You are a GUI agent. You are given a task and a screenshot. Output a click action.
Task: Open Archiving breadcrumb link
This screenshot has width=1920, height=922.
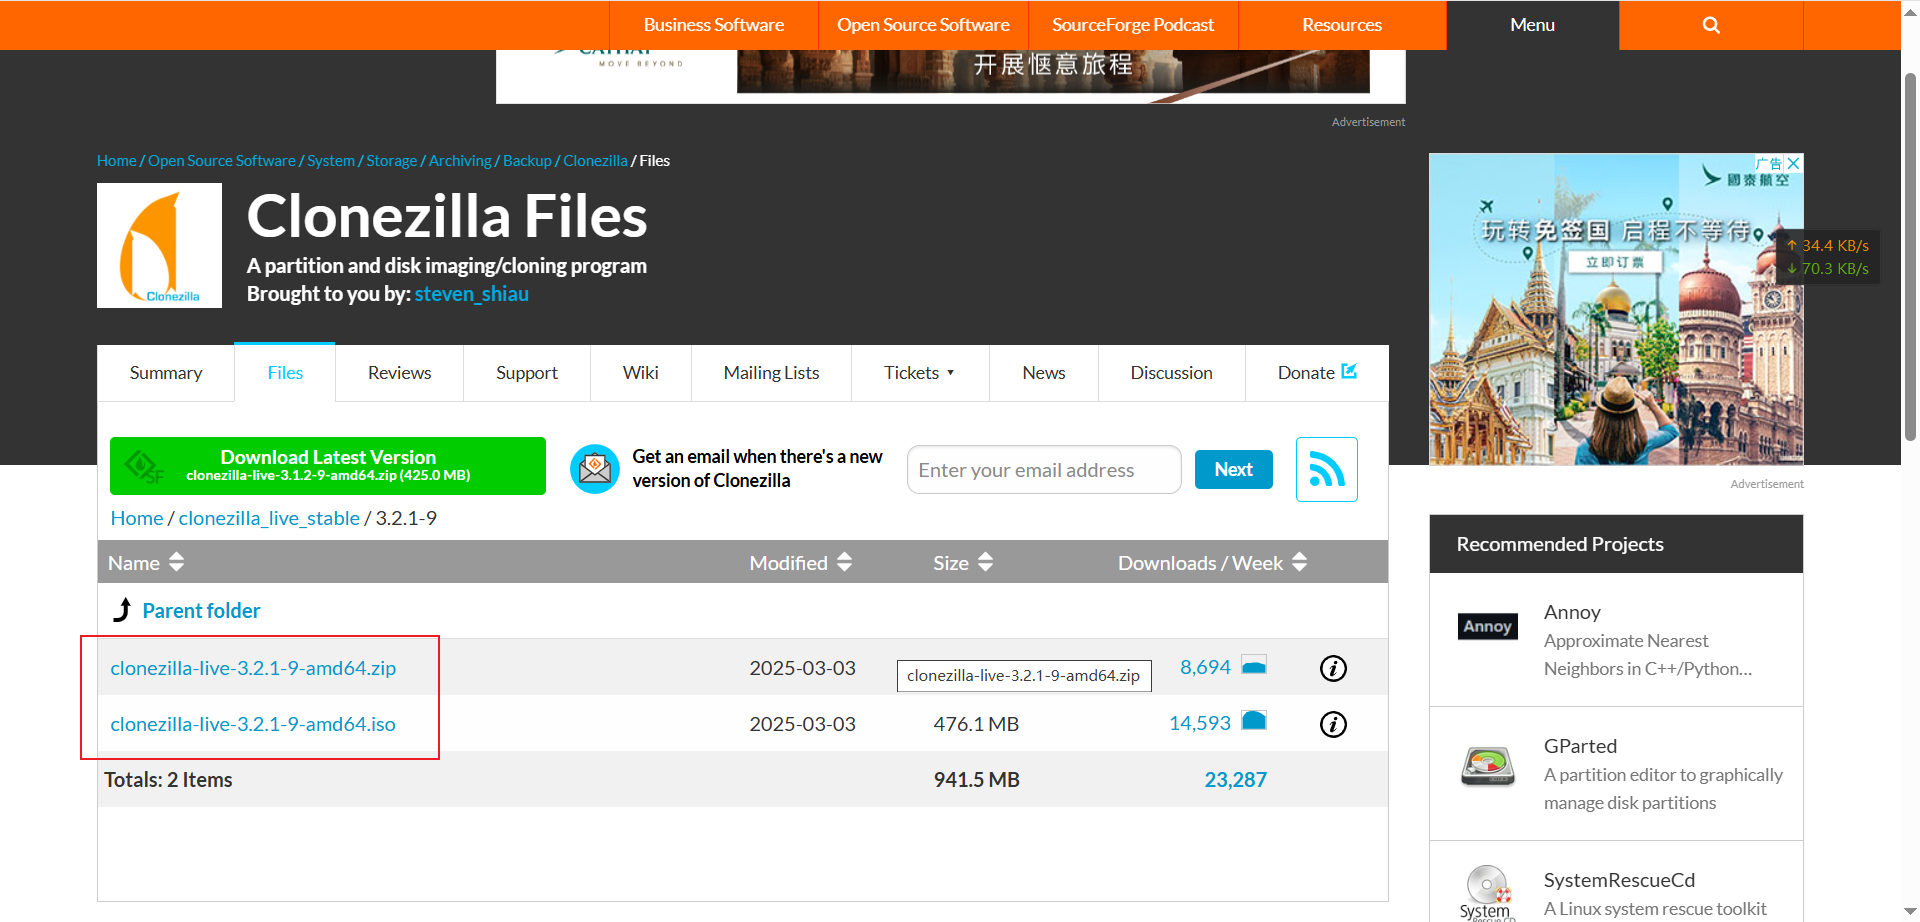(460, 161)
